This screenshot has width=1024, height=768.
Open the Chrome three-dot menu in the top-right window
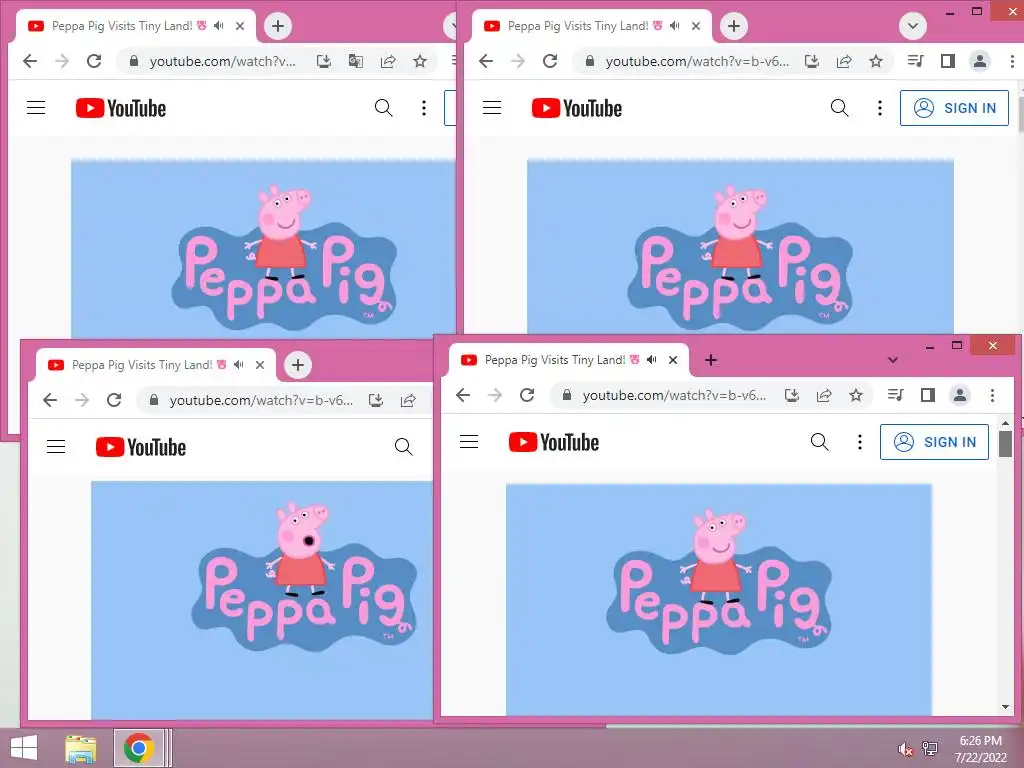(x=1012, y=61)
